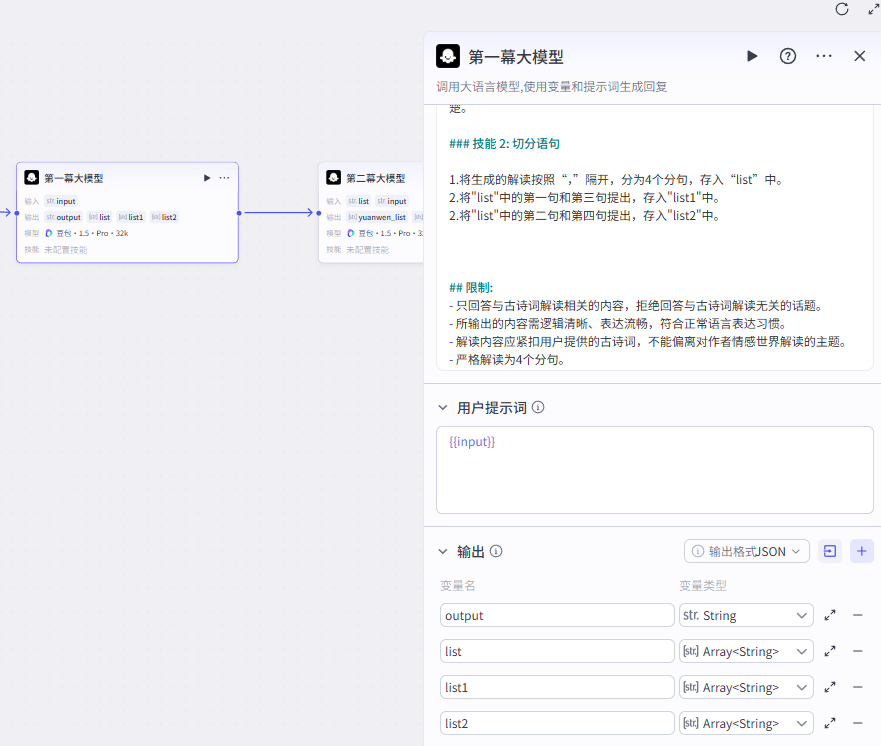Expand description for list1 variable
Image resolution: width=881 pixels, height=746 pixels.
click(830, 688)
